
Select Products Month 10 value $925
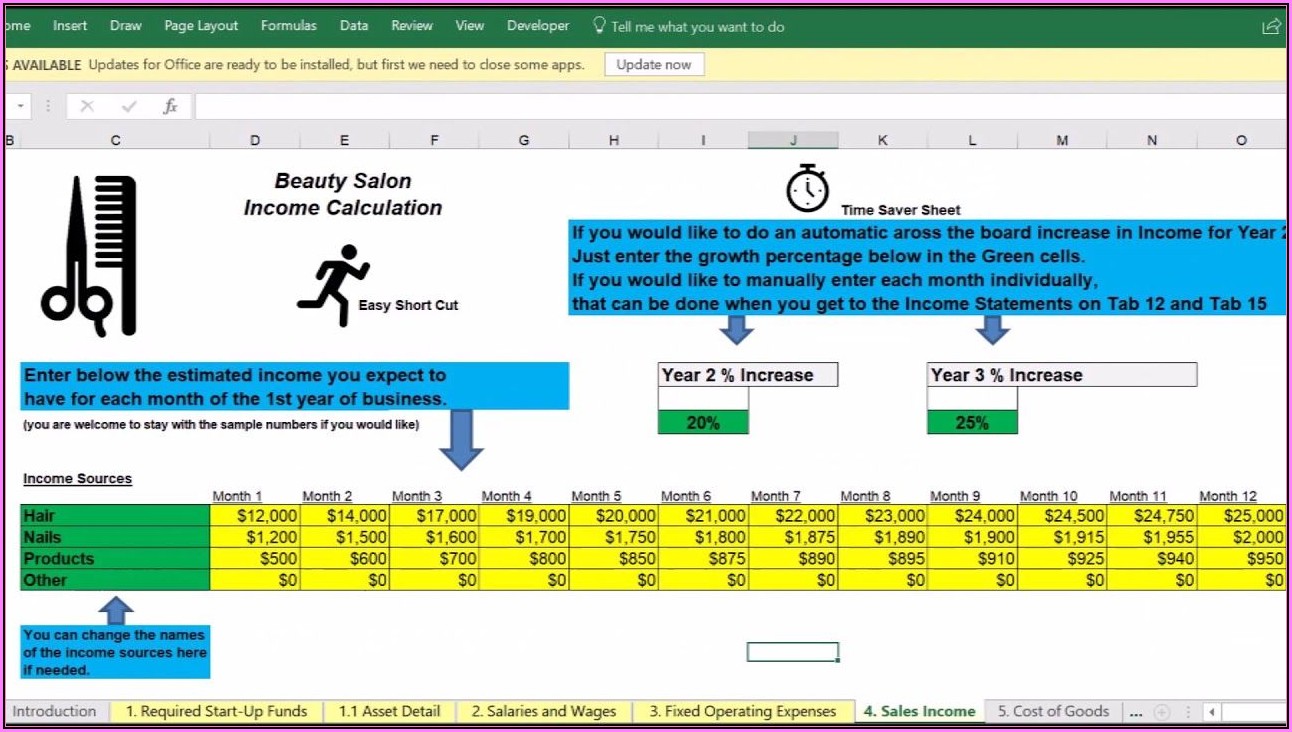point(1062,559)
